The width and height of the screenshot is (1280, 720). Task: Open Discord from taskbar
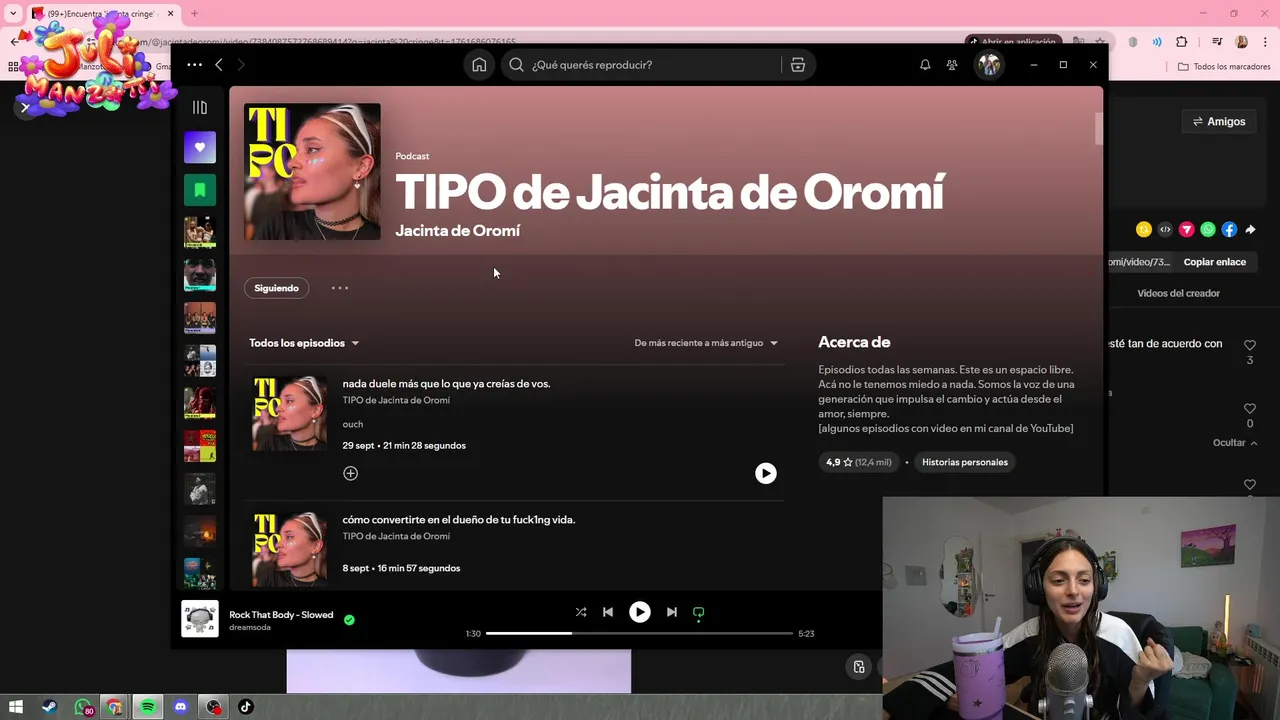(181, 707)
